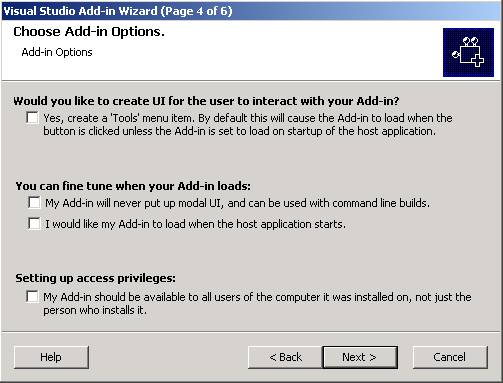Click the 'Would you like to create UI' question
This screenshot has width=503, height=383.
point(206,101)
